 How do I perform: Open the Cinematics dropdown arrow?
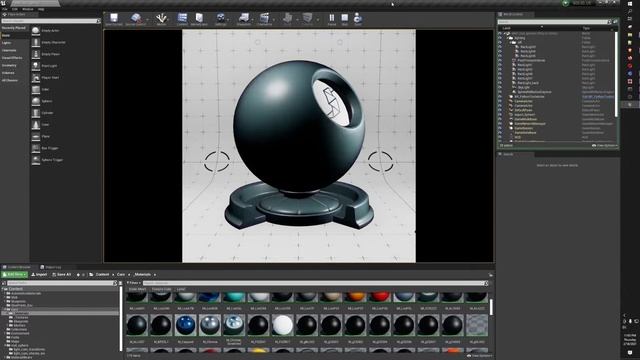pos(273,19)
